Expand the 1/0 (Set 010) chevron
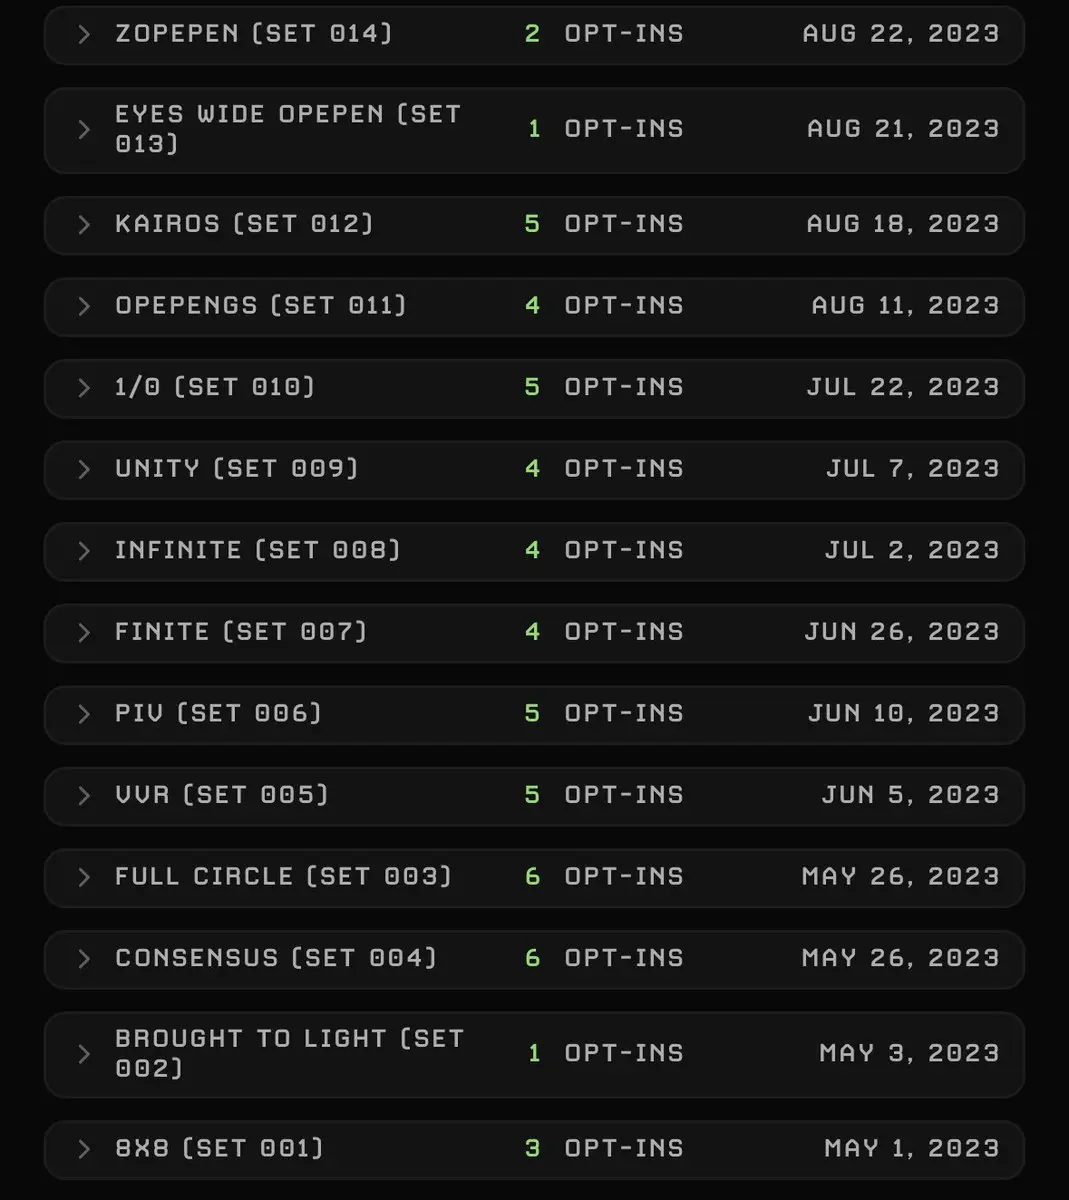Viewport: 1069px width, 1200px height. (x=84, y=388)
